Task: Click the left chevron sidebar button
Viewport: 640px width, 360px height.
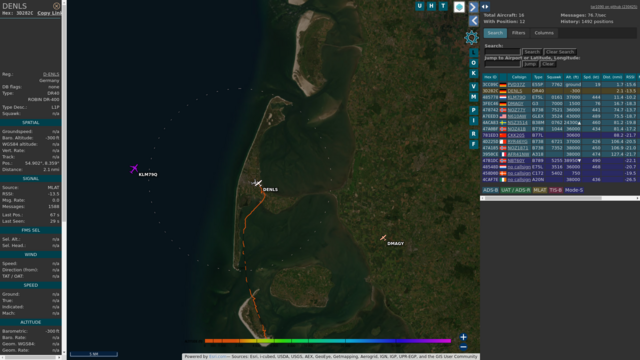Action: click(x=473, y=20)
